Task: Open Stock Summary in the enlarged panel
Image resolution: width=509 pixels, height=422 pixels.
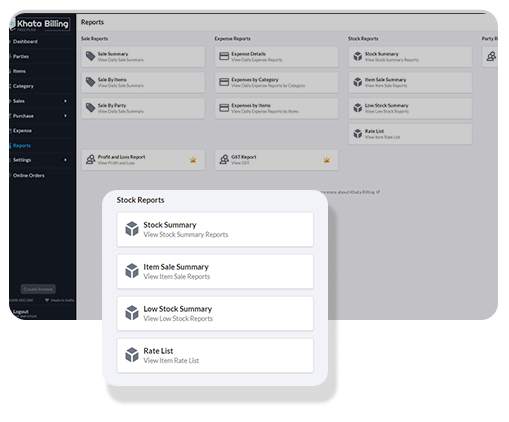Action: coord(215,230)
